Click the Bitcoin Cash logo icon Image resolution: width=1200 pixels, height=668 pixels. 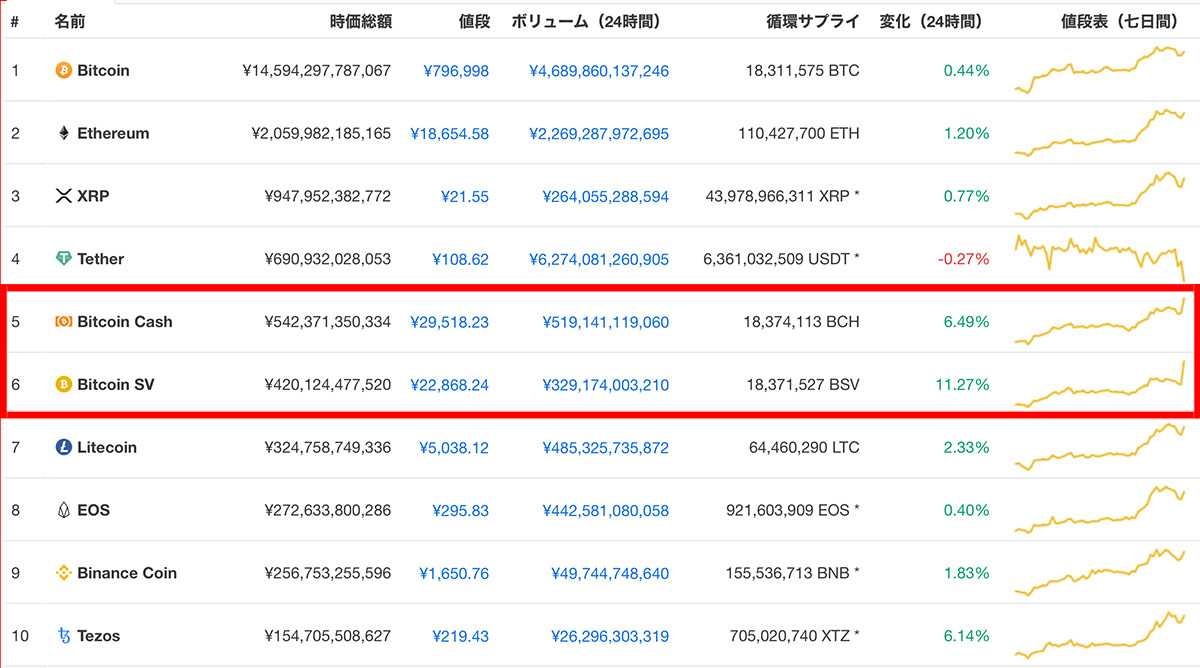(x=63, y=322)
